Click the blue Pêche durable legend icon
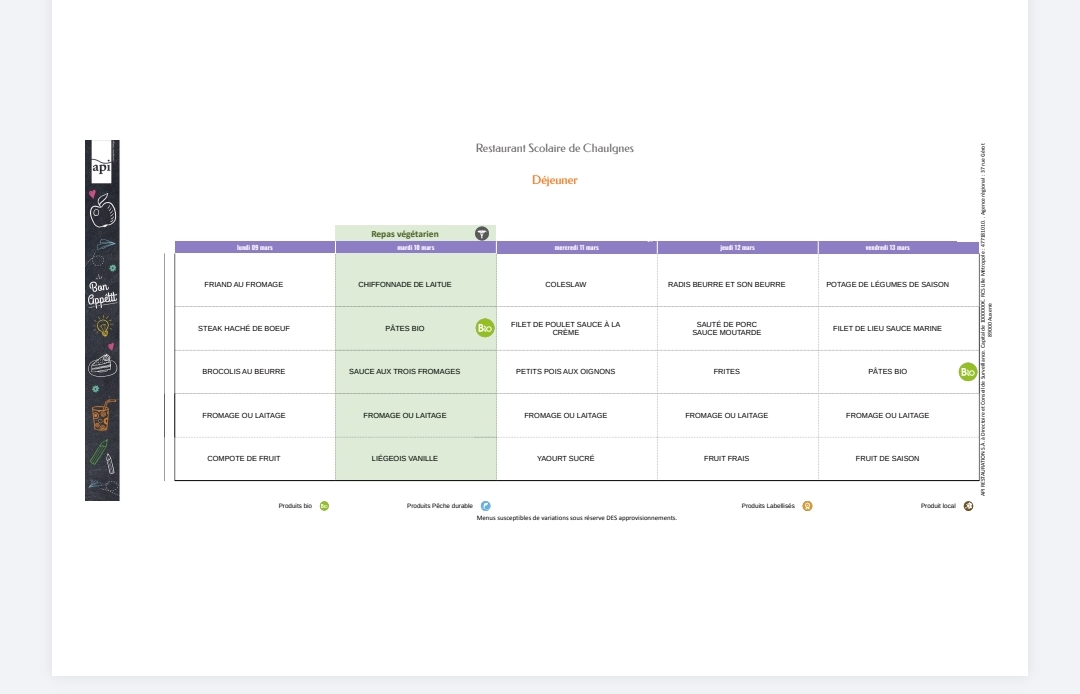Image resolution: width=1080 pixels, height=694 pixels. [486, 506]
